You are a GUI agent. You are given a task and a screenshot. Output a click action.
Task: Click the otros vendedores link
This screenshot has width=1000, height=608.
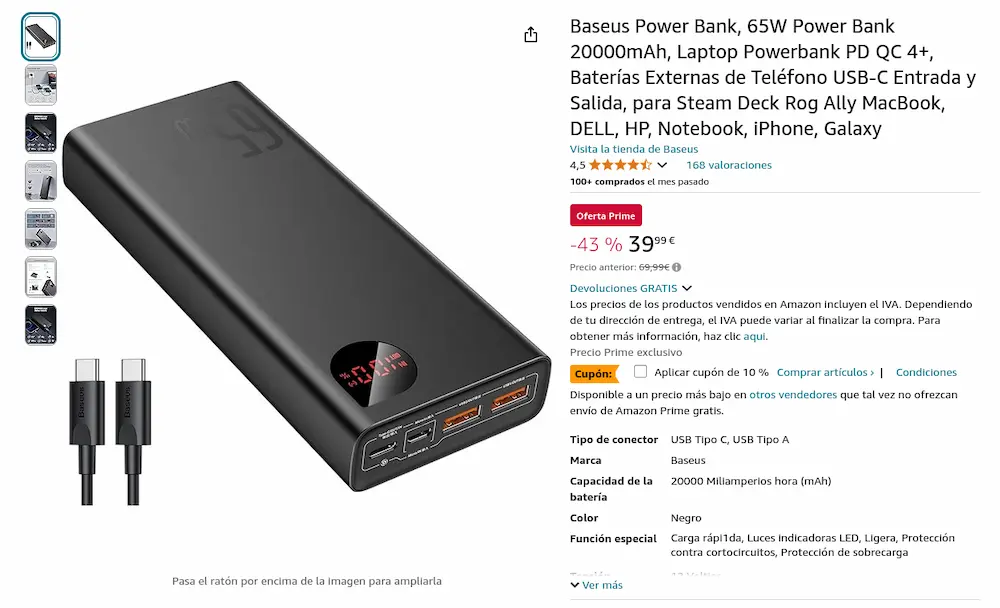[x=793, y=395]
